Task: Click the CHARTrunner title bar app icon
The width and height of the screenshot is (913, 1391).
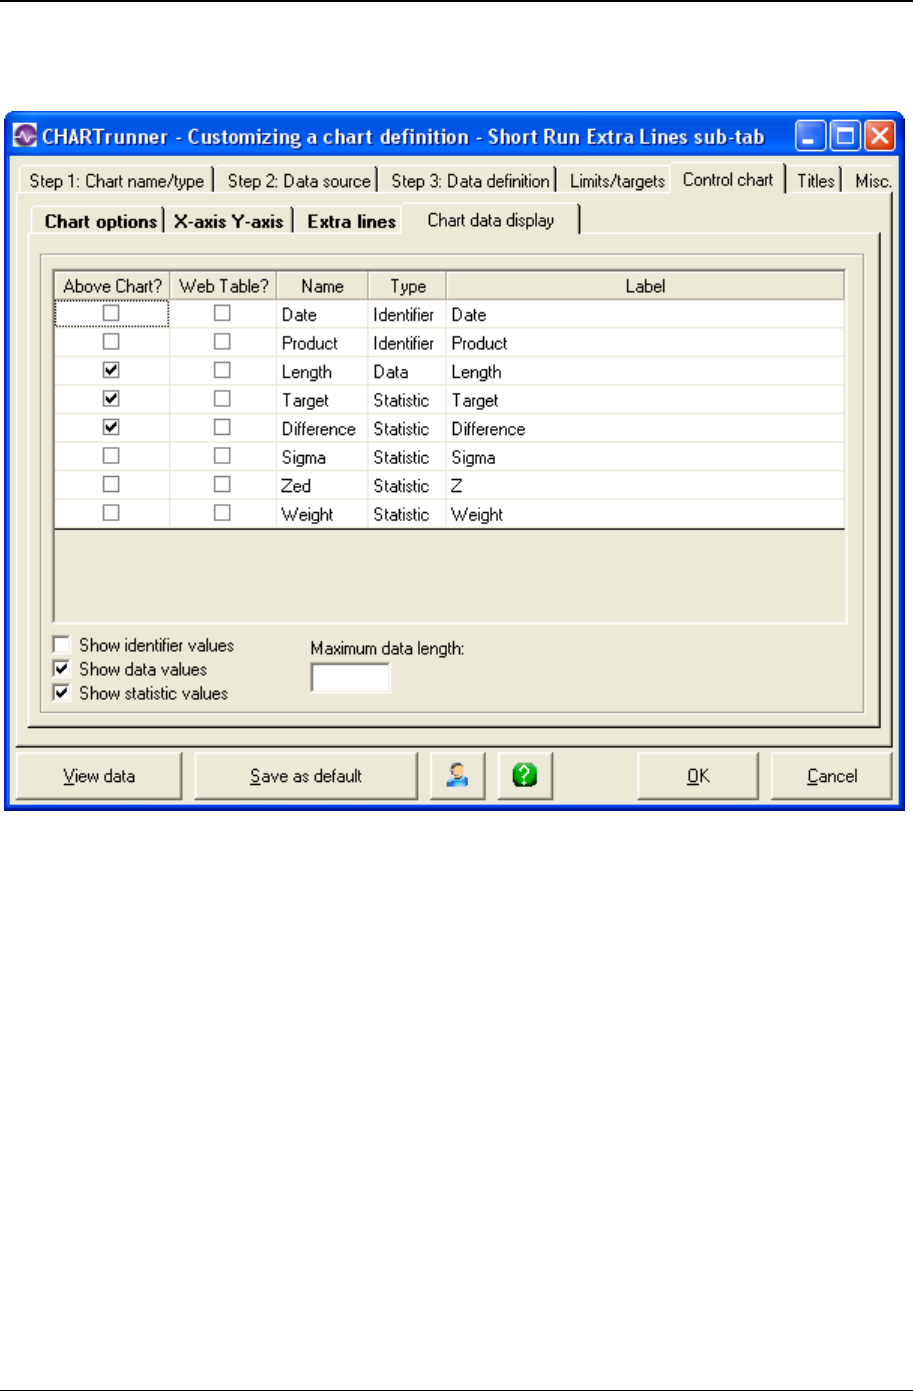Action: pyautogui.click(x=24, y=136)
